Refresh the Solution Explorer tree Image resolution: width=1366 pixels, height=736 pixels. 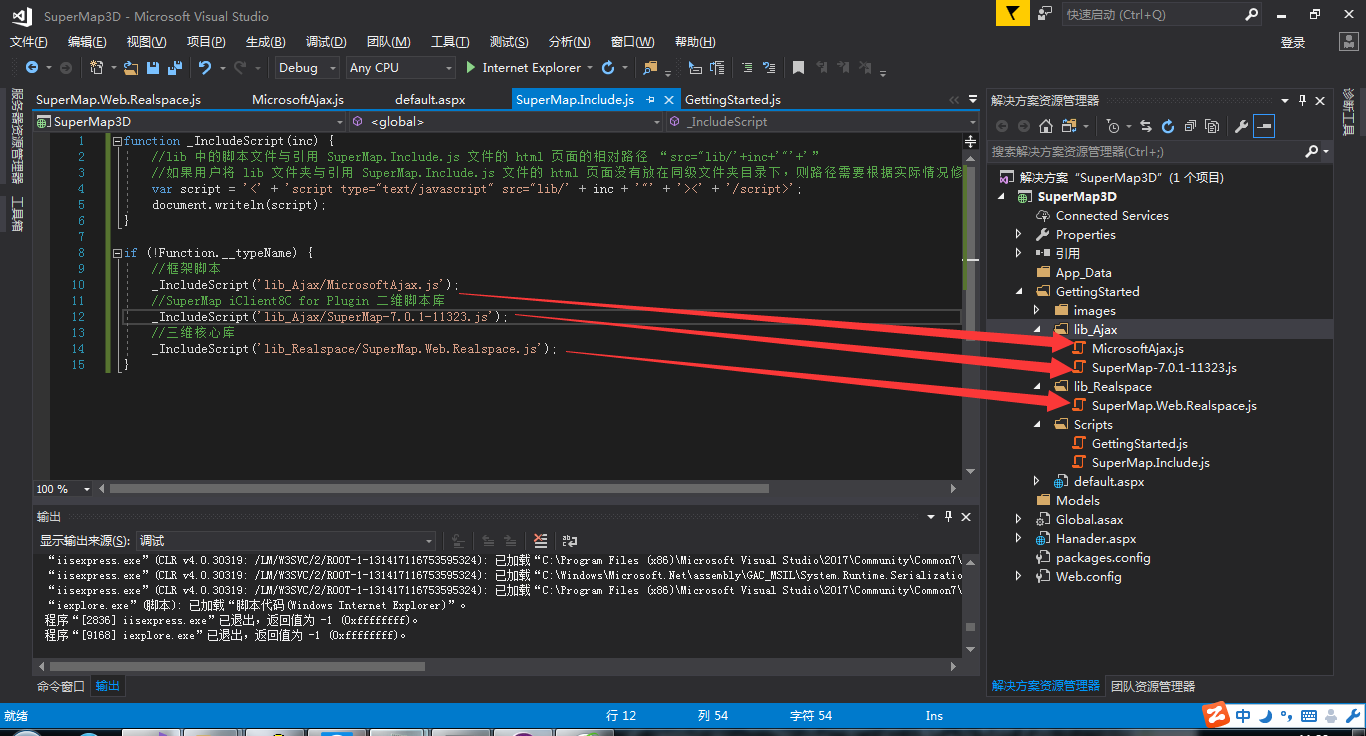pos(1168,126)
